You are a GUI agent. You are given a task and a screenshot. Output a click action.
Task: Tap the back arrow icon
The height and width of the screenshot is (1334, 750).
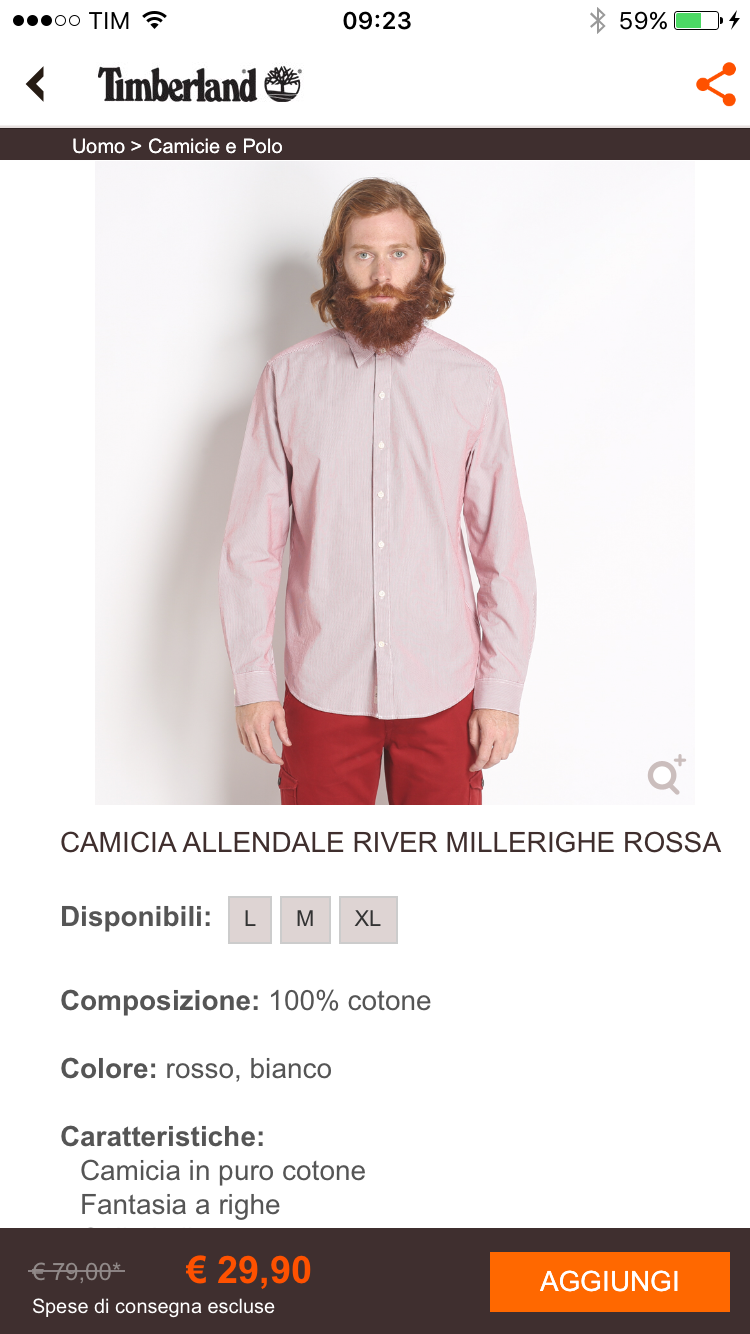(x=36, y=84)
